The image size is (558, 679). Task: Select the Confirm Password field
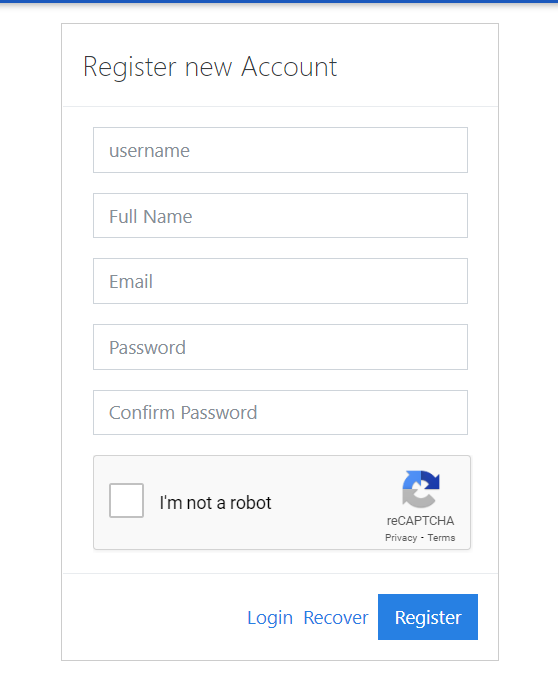[280, 412]
